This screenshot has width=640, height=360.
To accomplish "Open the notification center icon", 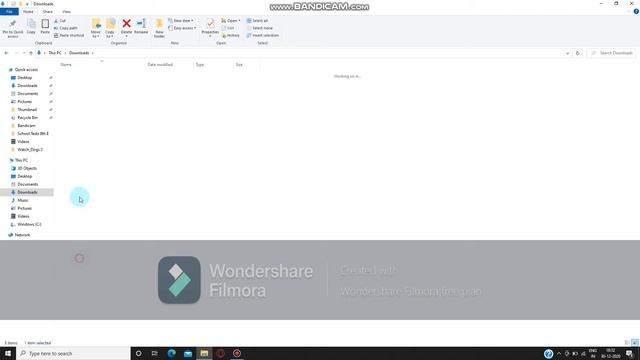I will 629,353.
